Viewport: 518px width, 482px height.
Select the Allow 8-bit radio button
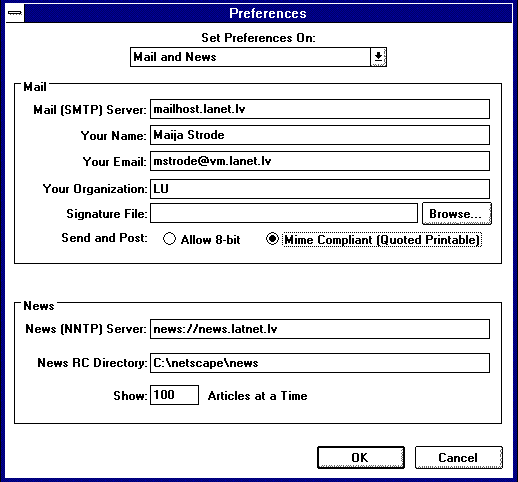169,239
